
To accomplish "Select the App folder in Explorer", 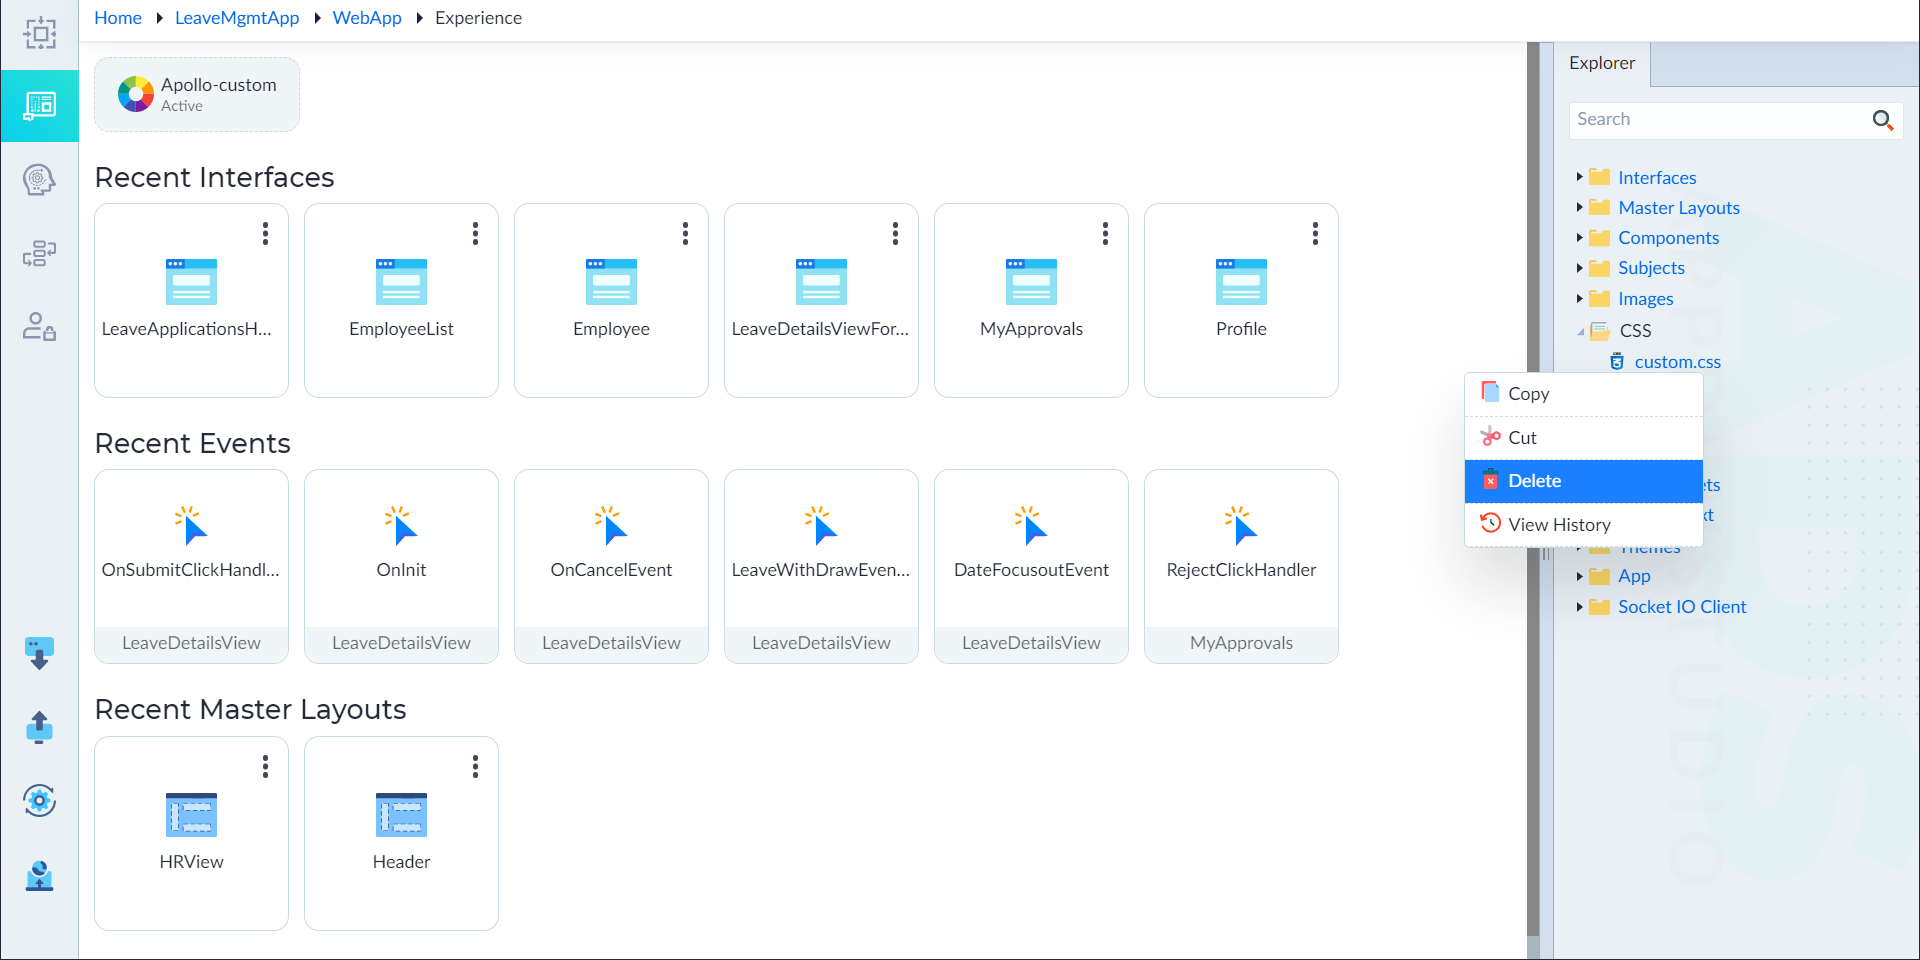I will tap(1634, 576).
